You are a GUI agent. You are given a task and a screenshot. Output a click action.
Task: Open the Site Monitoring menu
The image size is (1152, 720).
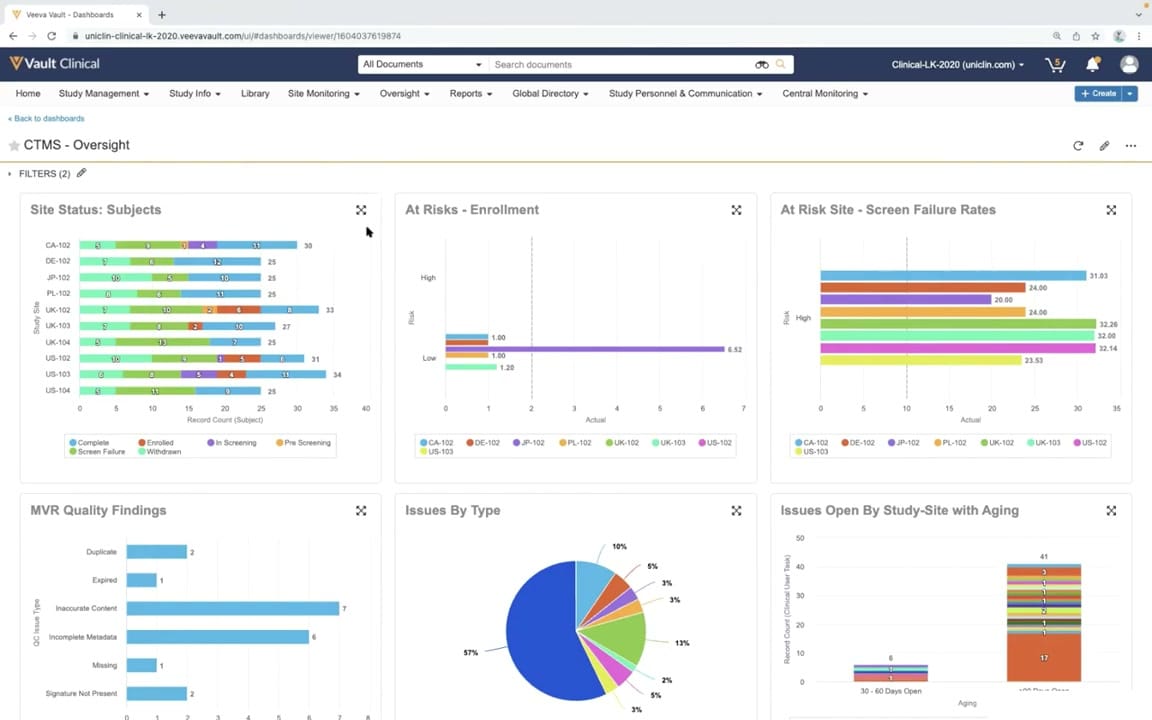(323, 93)
